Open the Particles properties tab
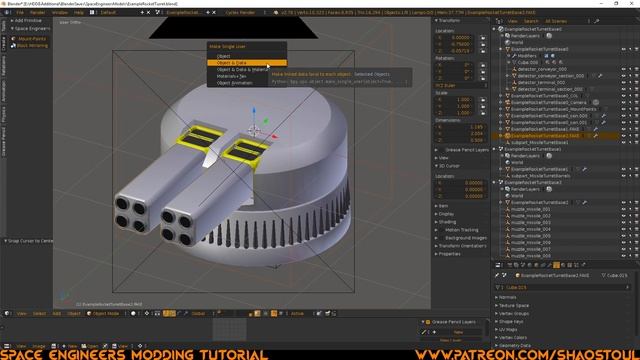Screen dimensions: 640x360 click(577, 265)
